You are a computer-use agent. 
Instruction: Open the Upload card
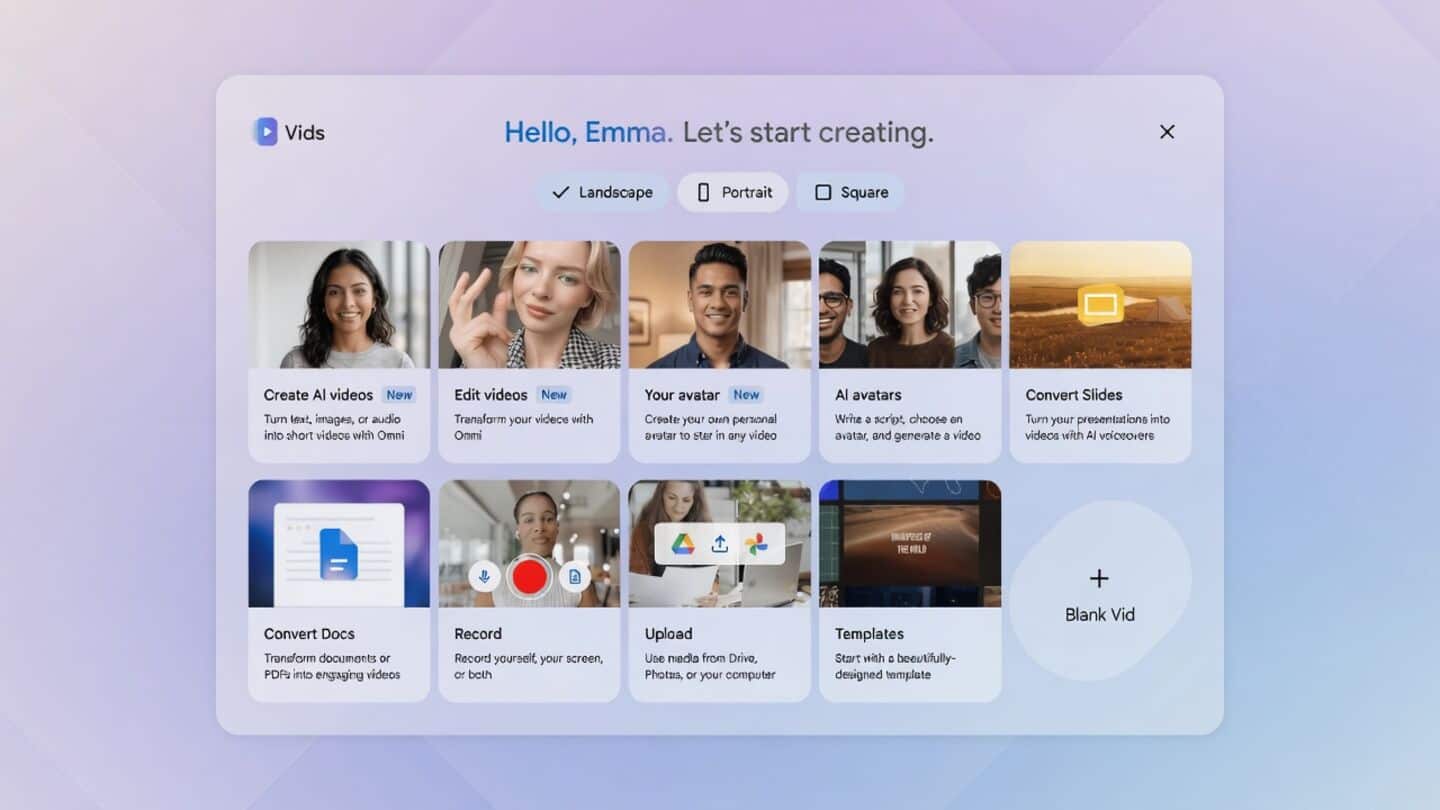[720, 591]
